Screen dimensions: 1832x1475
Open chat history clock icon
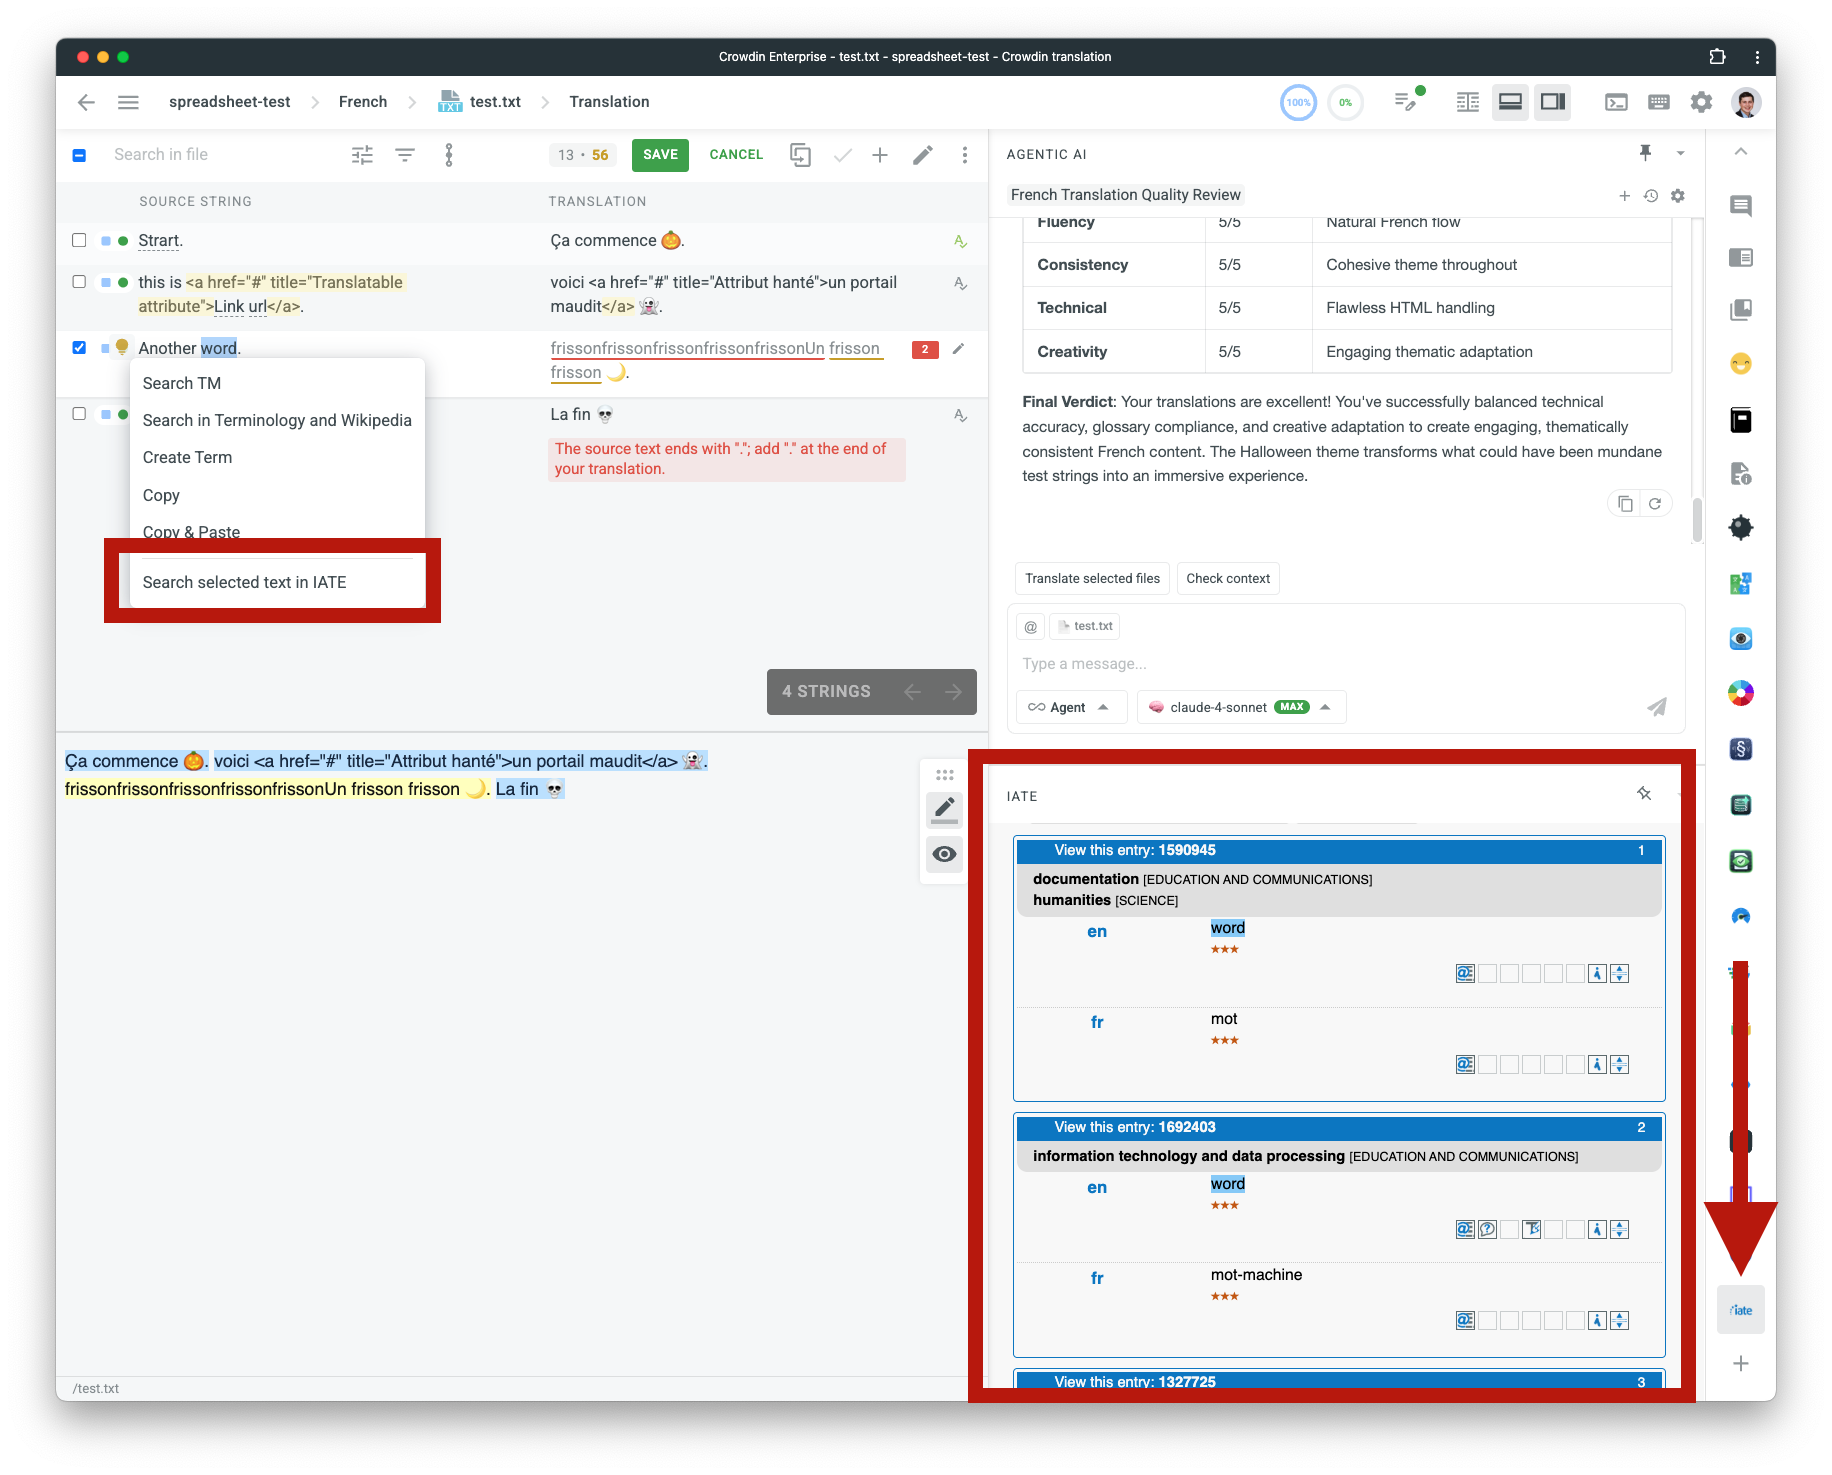[1651, 196]
